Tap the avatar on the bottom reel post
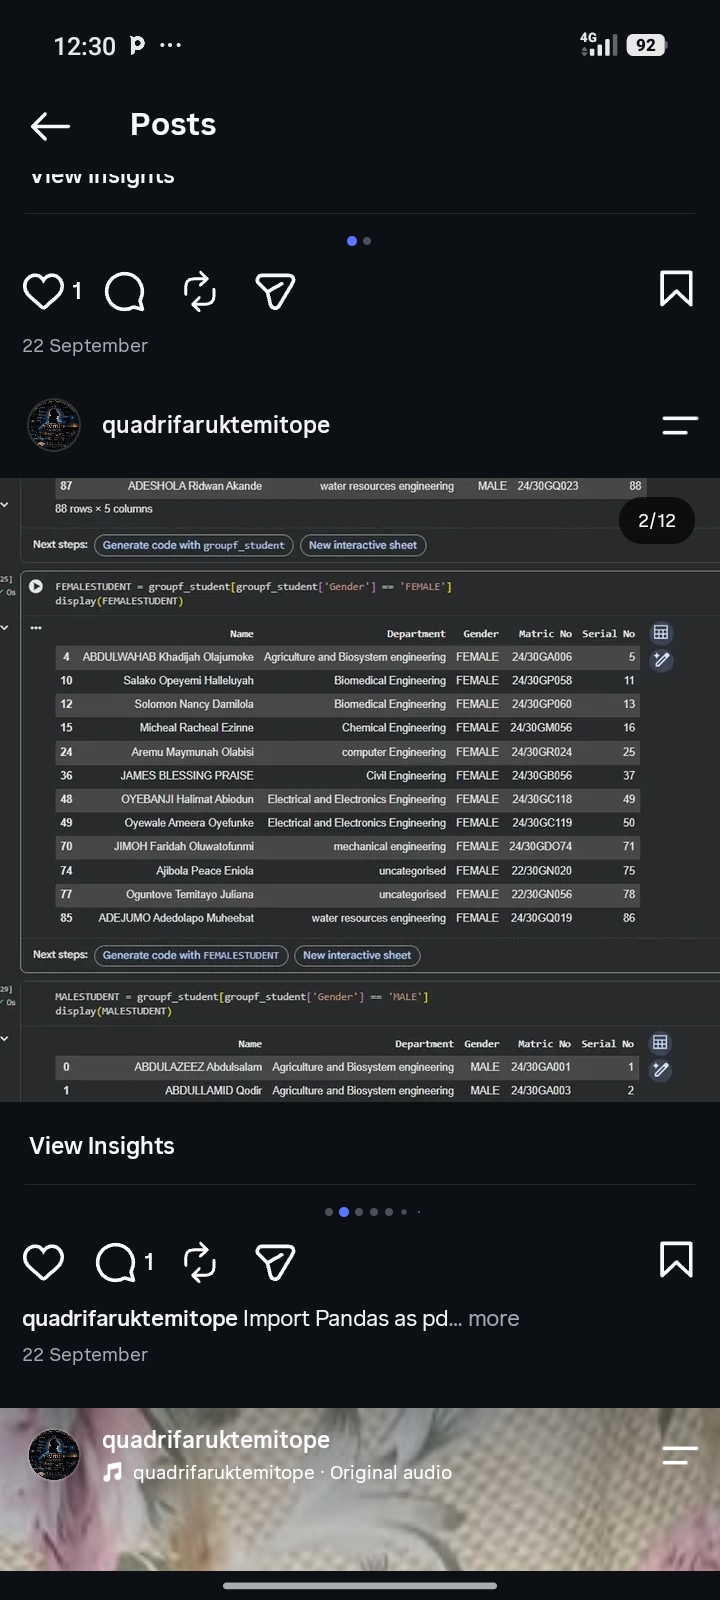Viewport: 720px width, 1600px height. pyautogui.click(x=53, y=1455)
